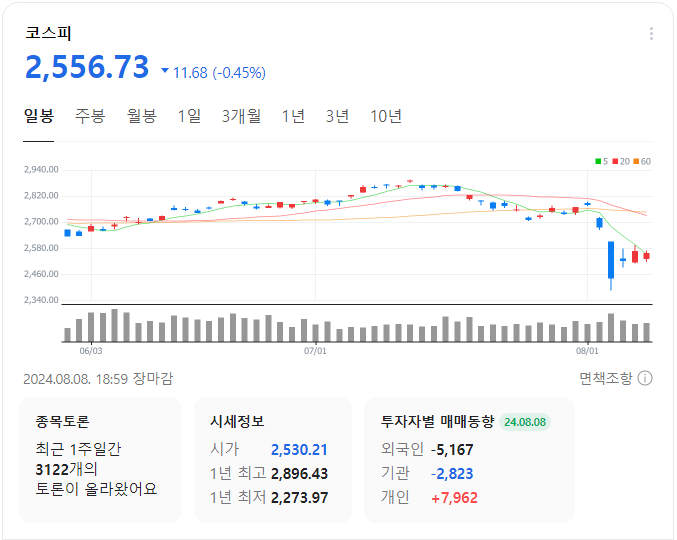Viewport: 677px width, 540px height.
Task: Switch to the 주봉 weekly tab
Action: tap(90, 116)
